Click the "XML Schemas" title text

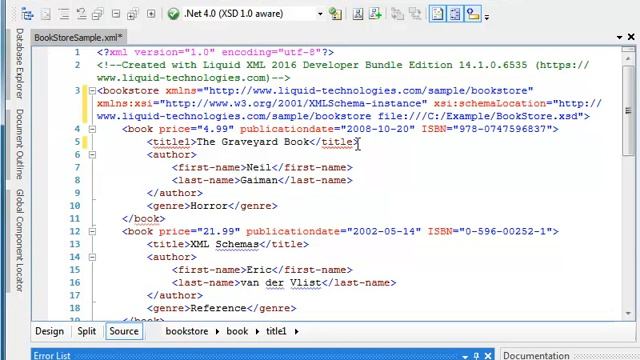(x=224, y=244)
